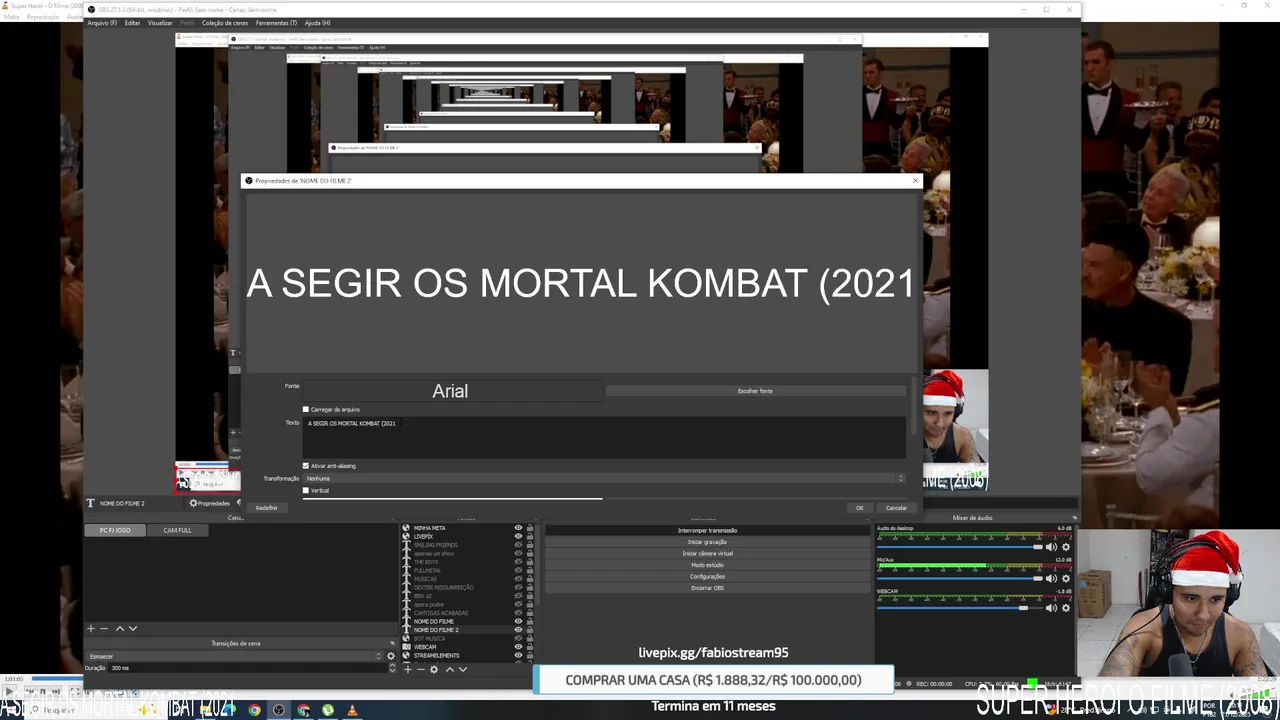Mute Mic/Aux speaker icon
Screen dimensions: 1280x720
pyautogui.click(x=1051, y=579)
